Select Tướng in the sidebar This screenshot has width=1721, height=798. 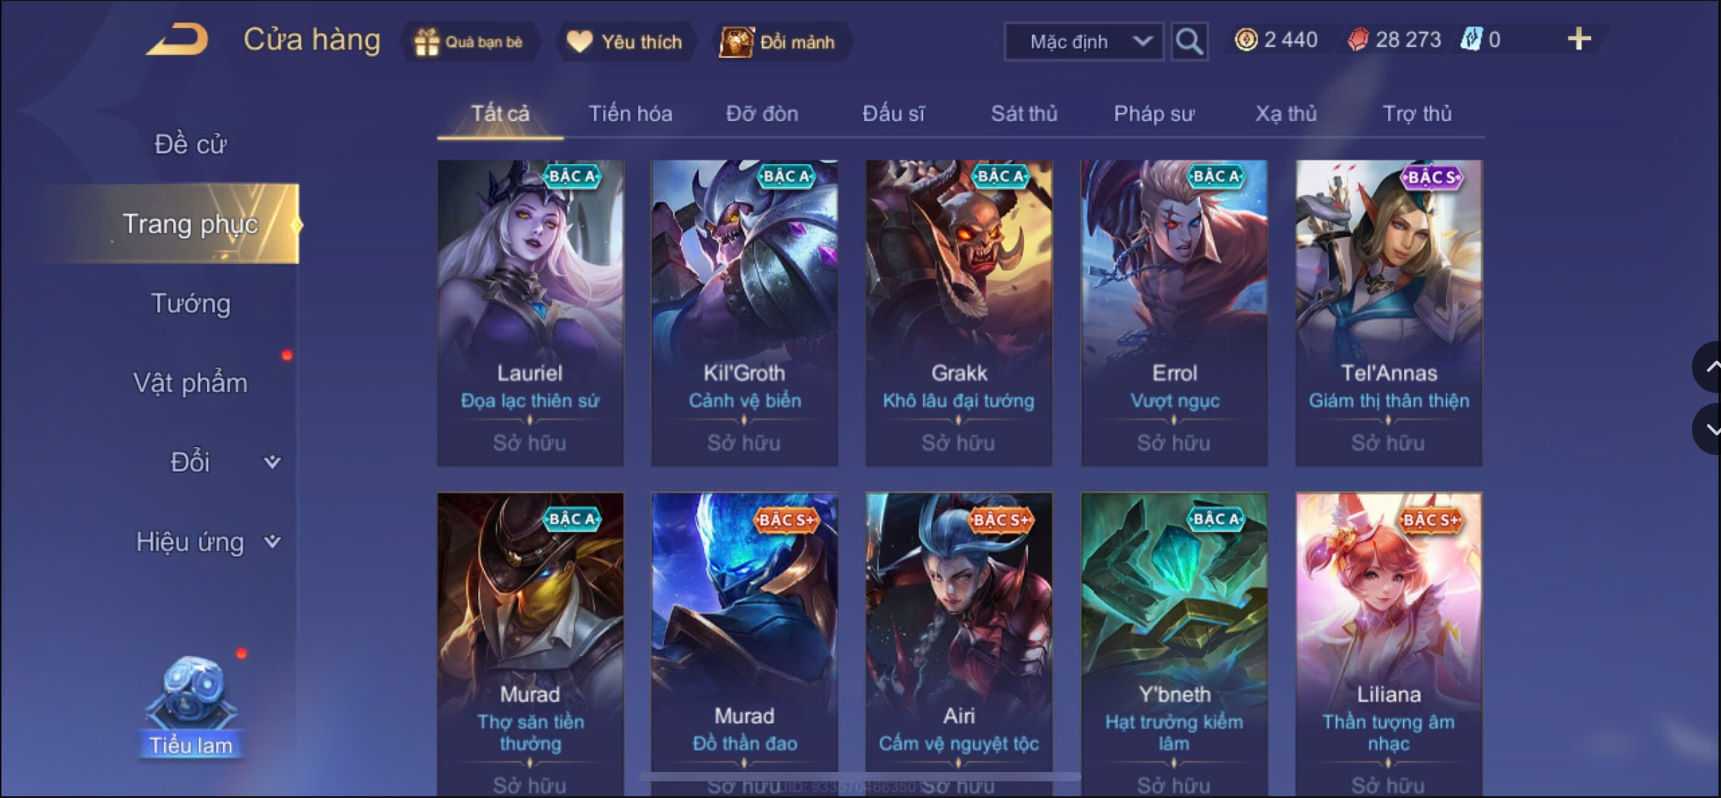pyautogui.click(x=190, y=303)
